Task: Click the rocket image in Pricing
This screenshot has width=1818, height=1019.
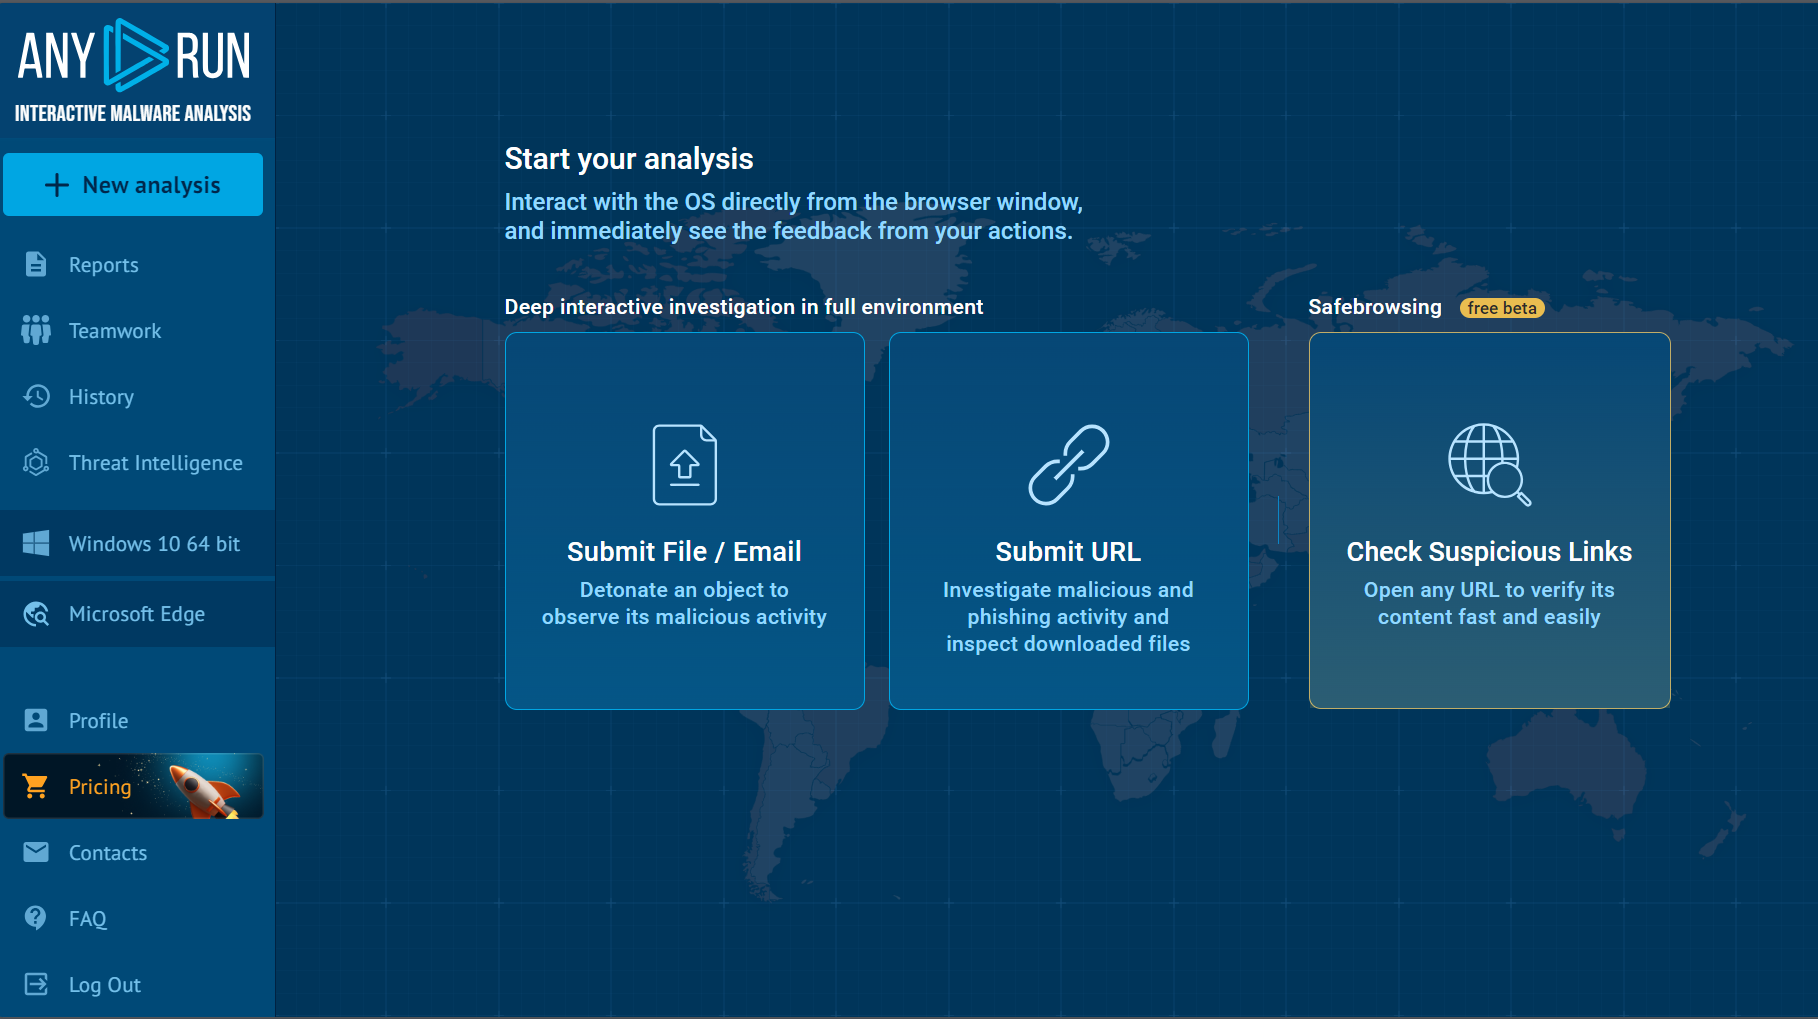Action: pos(205,790)
